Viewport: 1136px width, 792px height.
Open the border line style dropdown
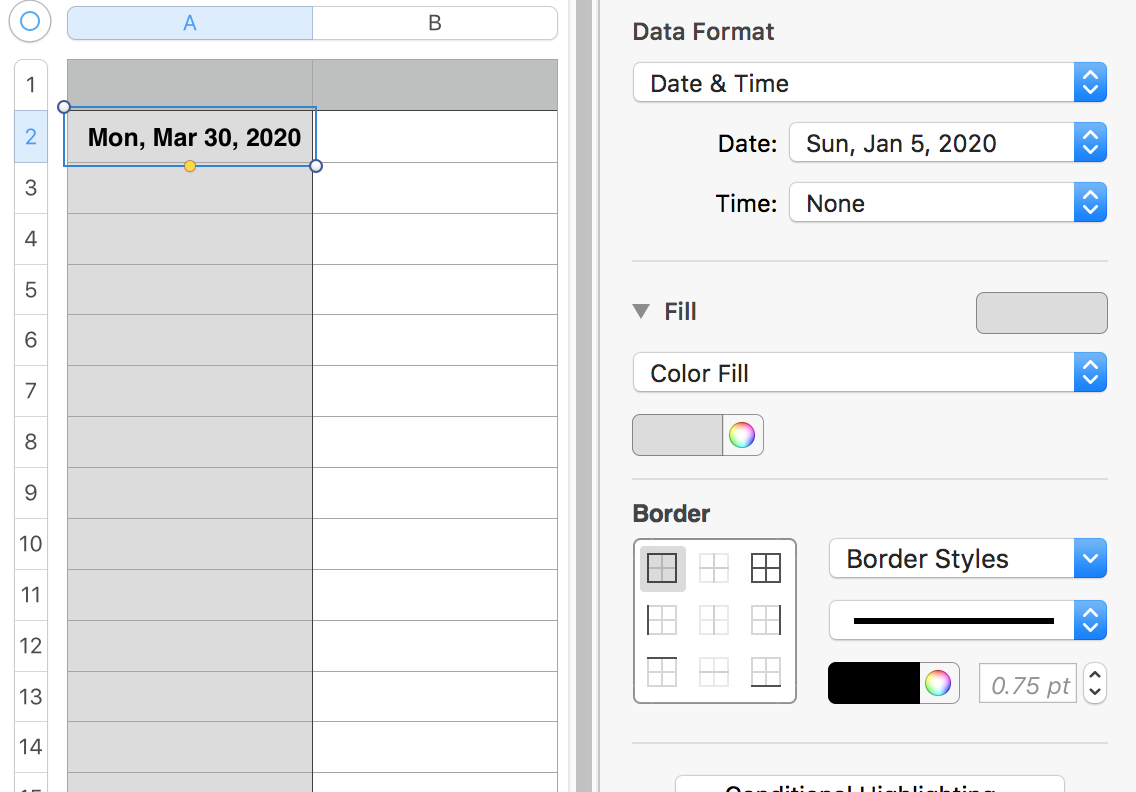(x=967, y=621)
